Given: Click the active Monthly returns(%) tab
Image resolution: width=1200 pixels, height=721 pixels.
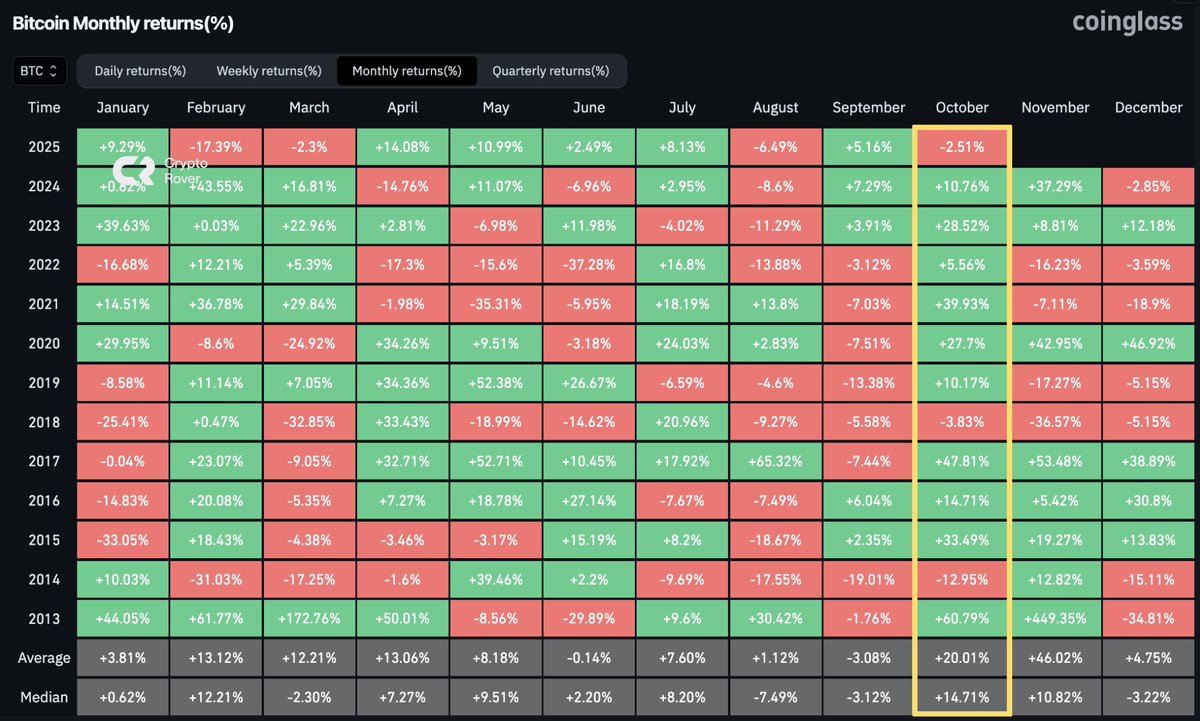Looking at the screenshot, I should point(406,70).
